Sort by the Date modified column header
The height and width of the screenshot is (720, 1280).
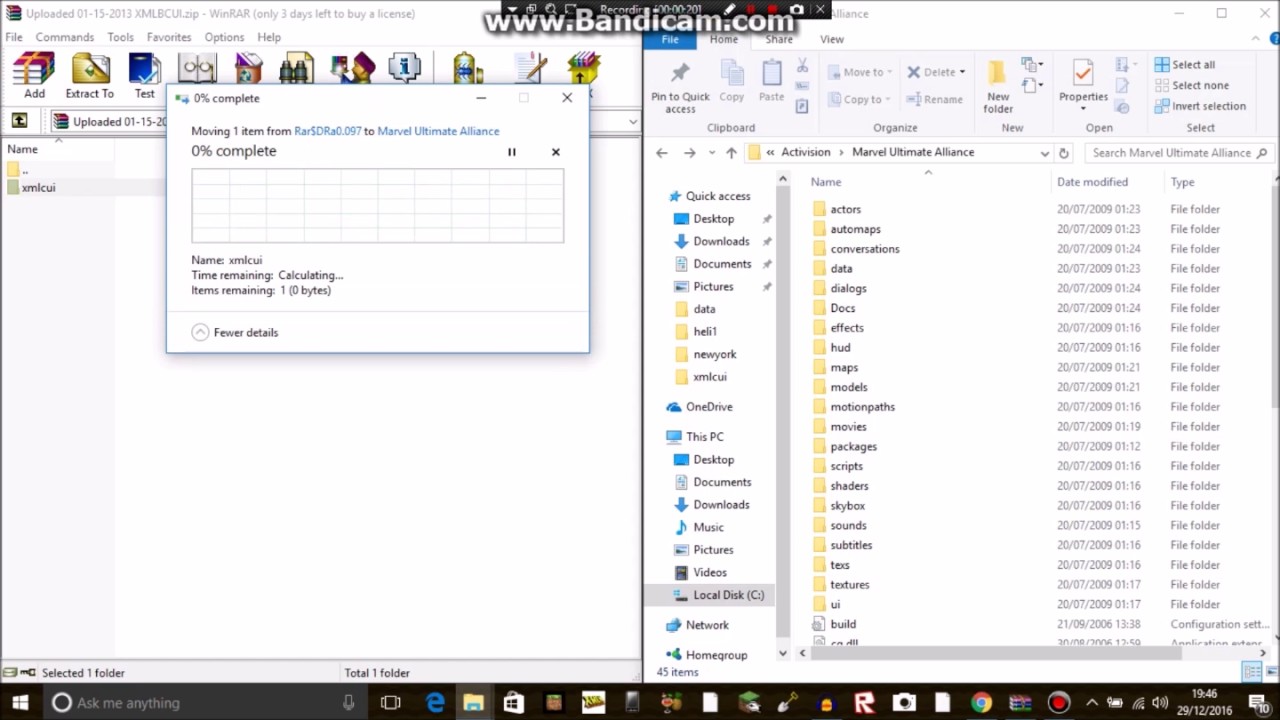(x=1092, y=182)
